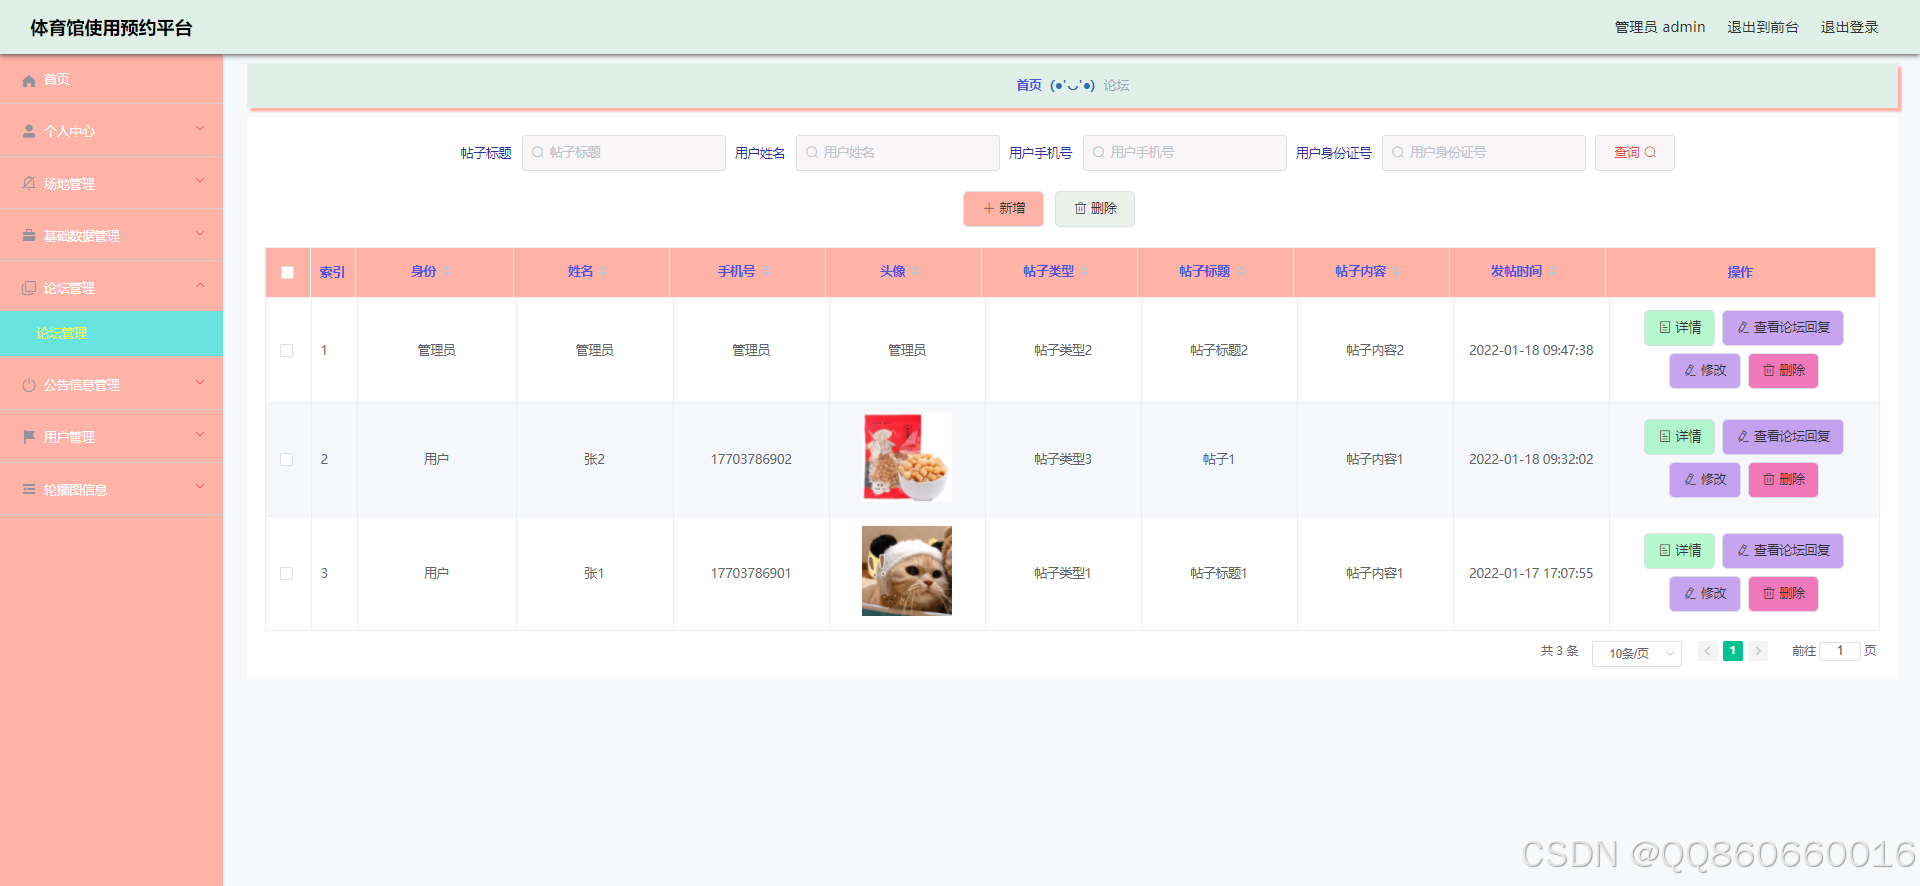This screenshot has height=886, width=1920.
Task: Click the 用户手机号 search input
Action: click(1185, 153)
